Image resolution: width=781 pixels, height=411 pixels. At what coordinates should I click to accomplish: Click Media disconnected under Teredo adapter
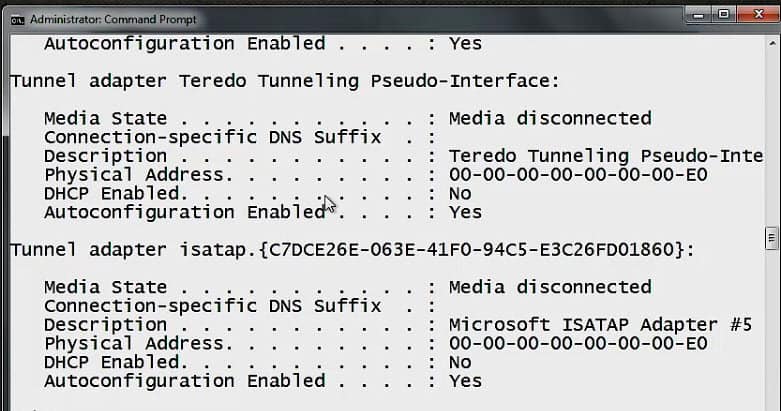[x=550, y=118]
